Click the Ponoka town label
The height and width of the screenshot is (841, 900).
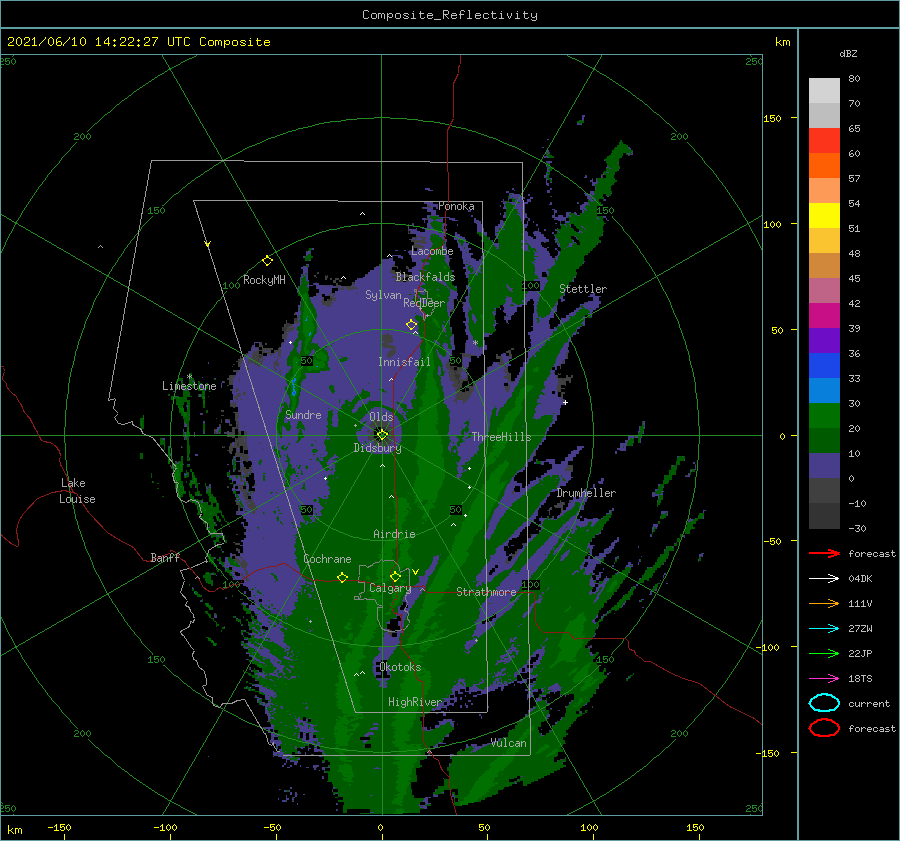[x=456, y=206]
